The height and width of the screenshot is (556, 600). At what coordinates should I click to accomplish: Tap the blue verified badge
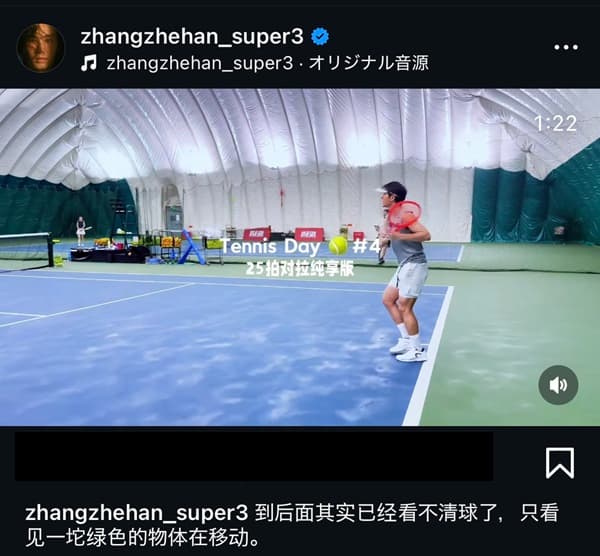[x=320, y=37]
